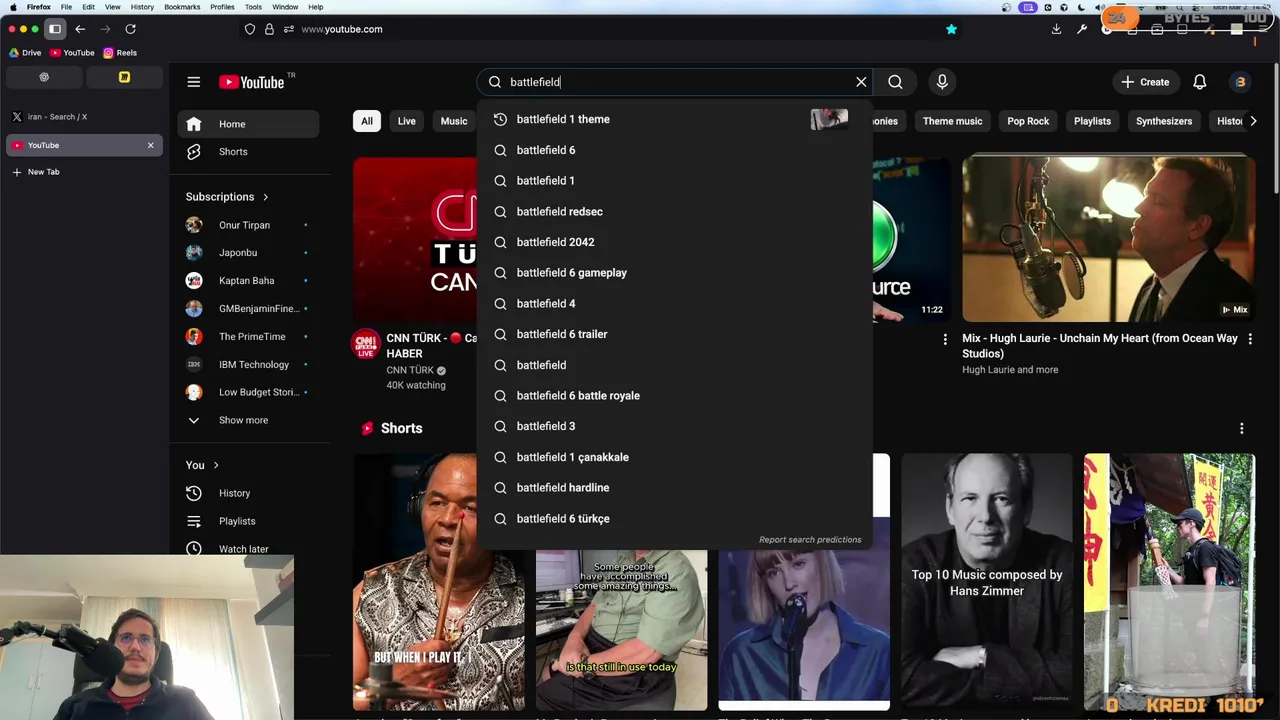1280x720 pixels.
Task: Open the Bookmarks menu in menu bar
Action: [x=182, y=7]
